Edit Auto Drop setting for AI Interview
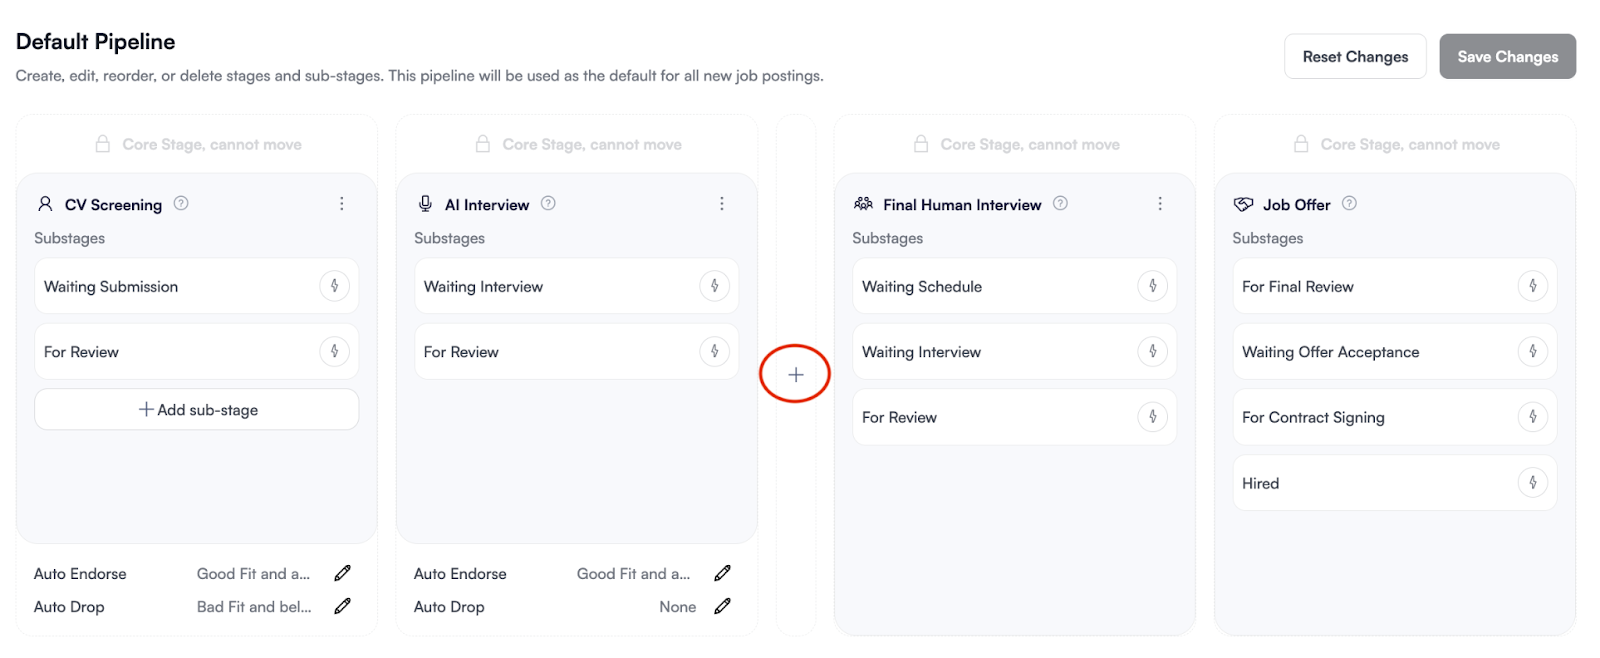This screenshot has width=1600, height=658. tap(722, 606)
